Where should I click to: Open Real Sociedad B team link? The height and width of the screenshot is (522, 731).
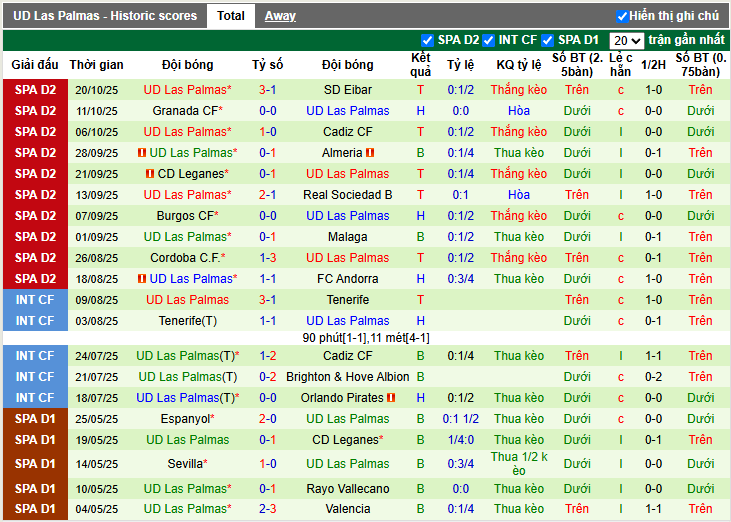click(348, 195)
